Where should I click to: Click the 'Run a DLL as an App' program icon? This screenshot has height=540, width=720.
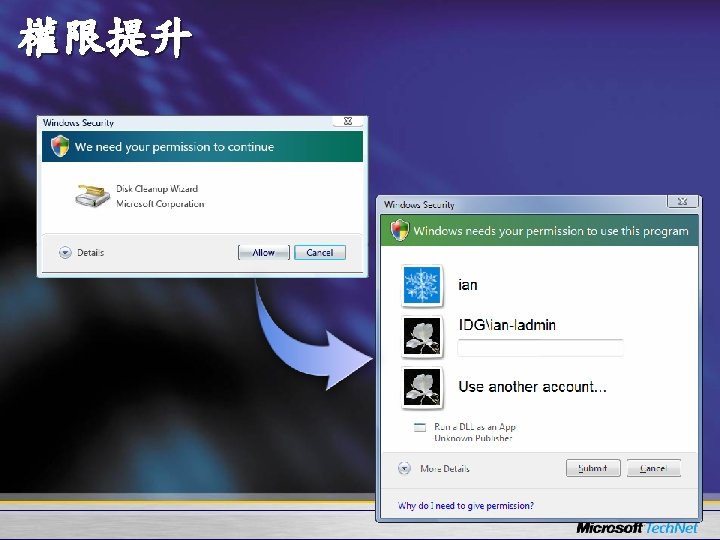[420, 427]
